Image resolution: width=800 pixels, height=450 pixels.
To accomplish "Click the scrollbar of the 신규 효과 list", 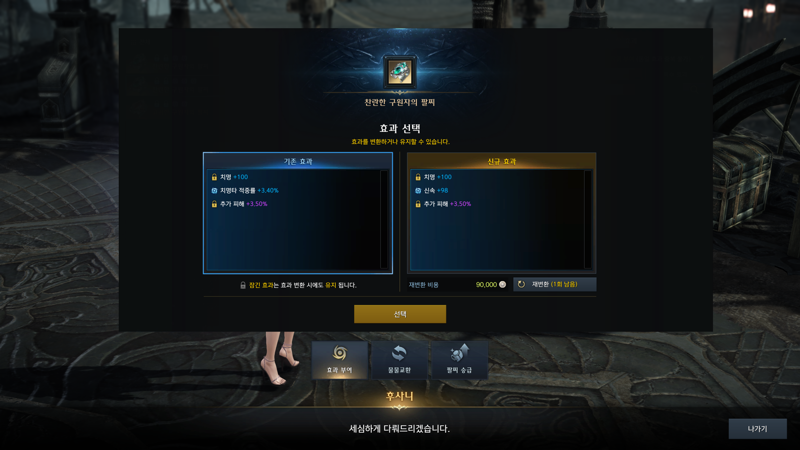I will click(587, 219).
